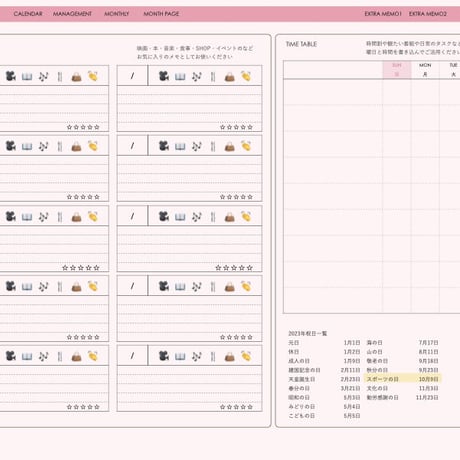
Task: Select the pink SUN column header
Action: click(397, 70)
